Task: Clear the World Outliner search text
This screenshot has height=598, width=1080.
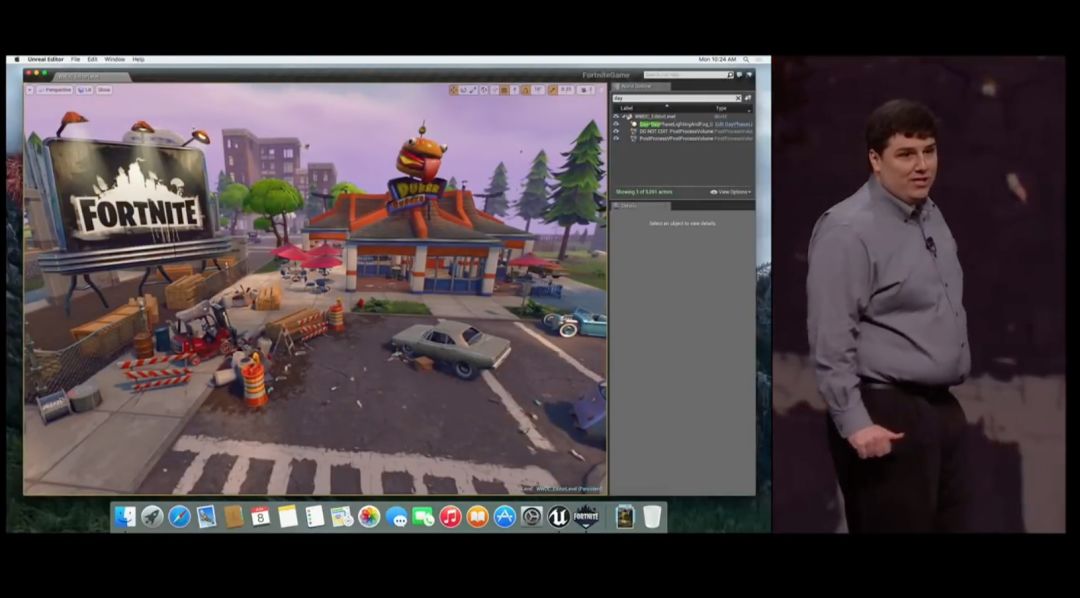Action: pos(738,98)
